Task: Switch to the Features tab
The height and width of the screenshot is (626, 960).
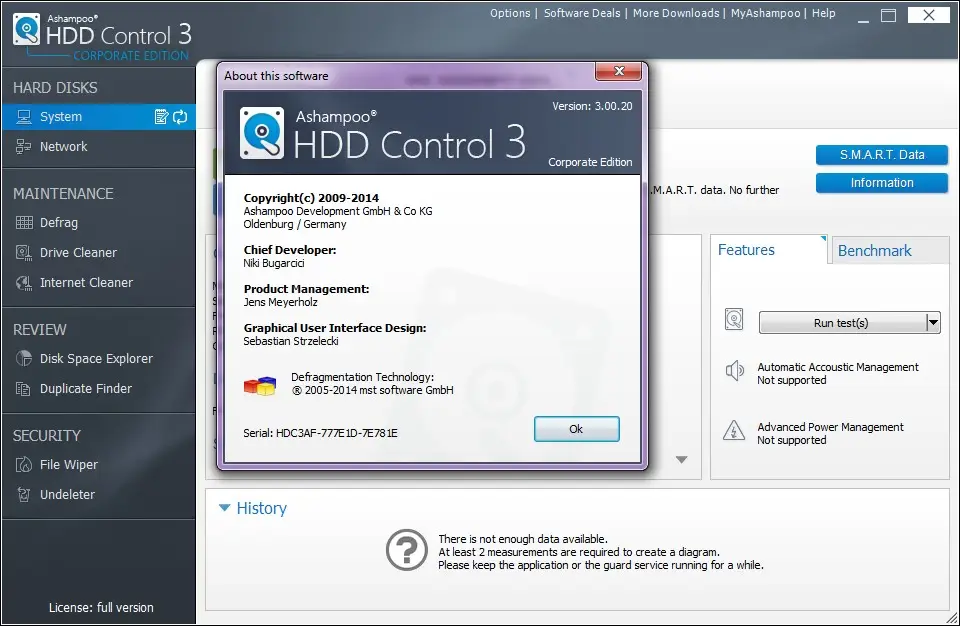Action: click(769, 250)
